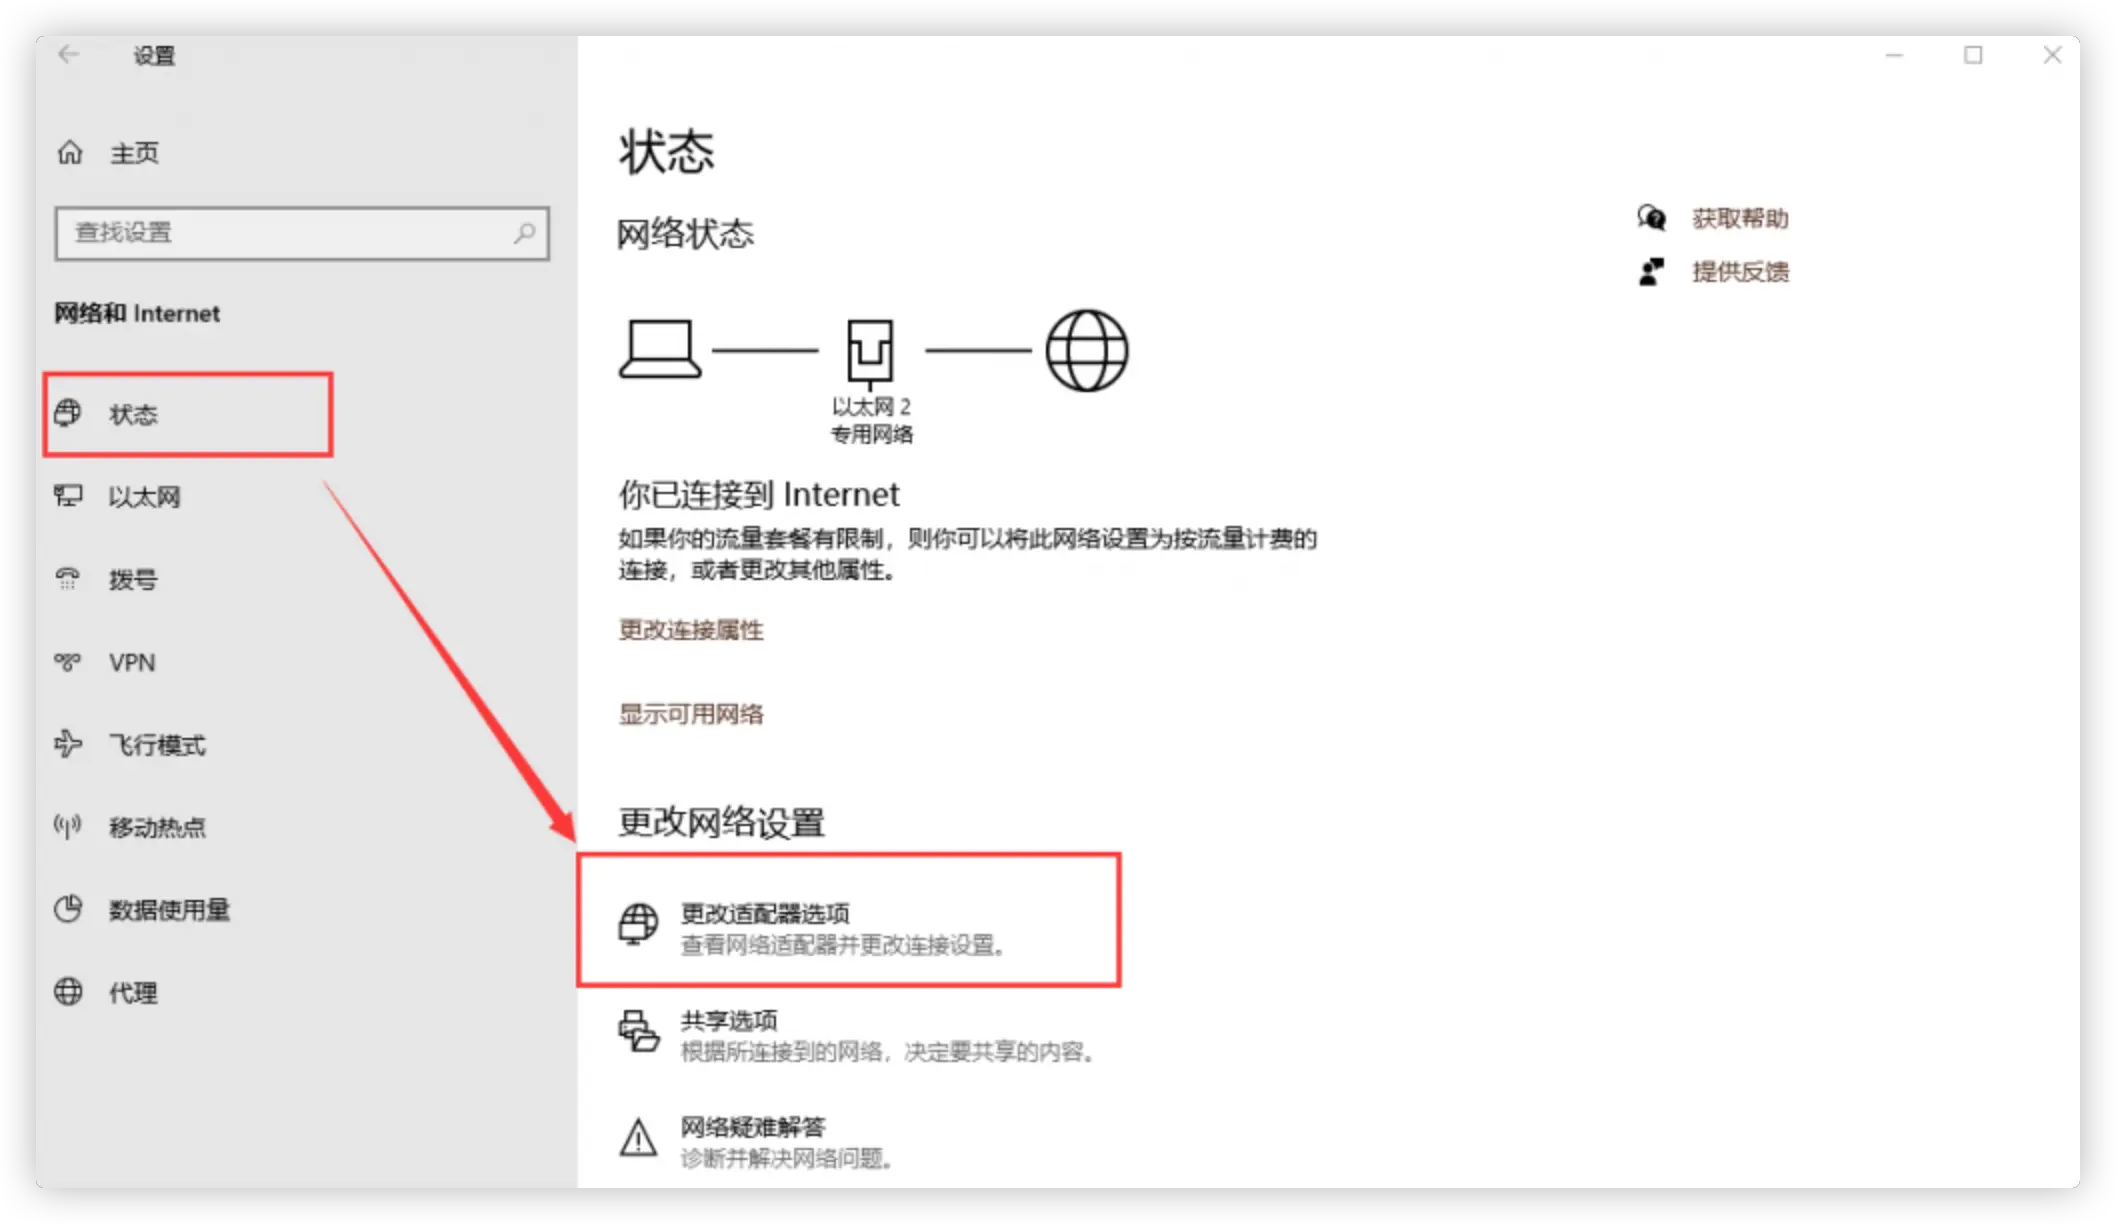Minimize the 设置 window
Image resolution: width=2116 pixels, height=1224 pixels.
(x=1893, y=55)
